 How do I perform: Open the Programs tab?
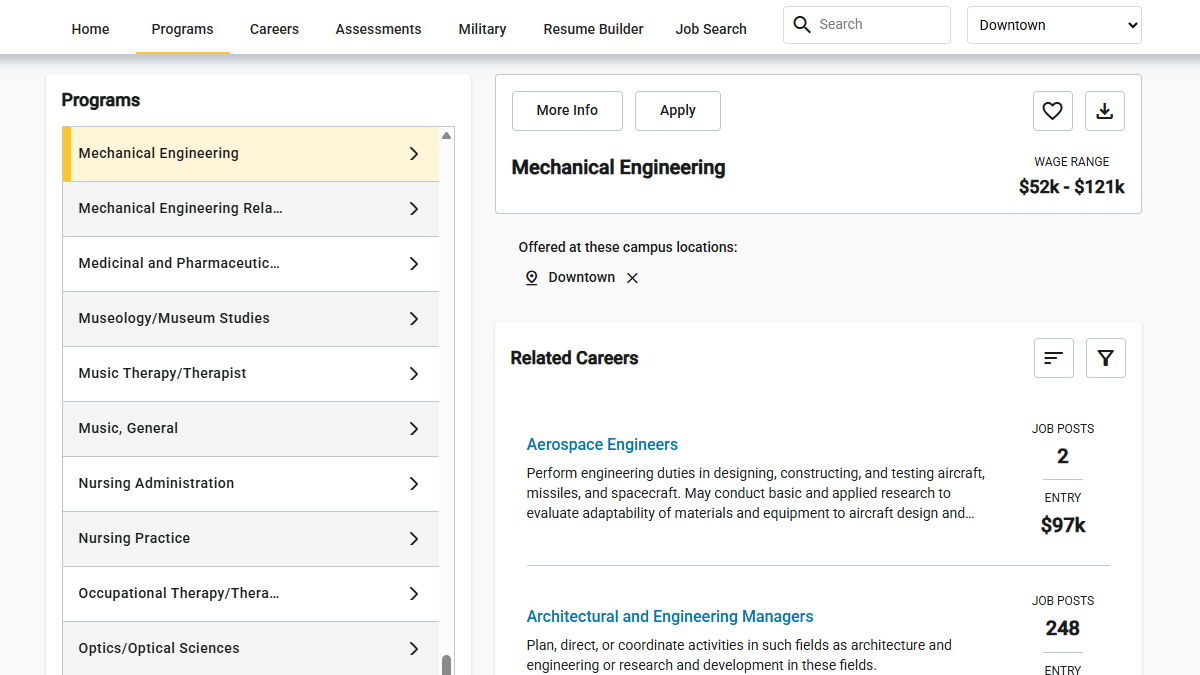[182, 29]
